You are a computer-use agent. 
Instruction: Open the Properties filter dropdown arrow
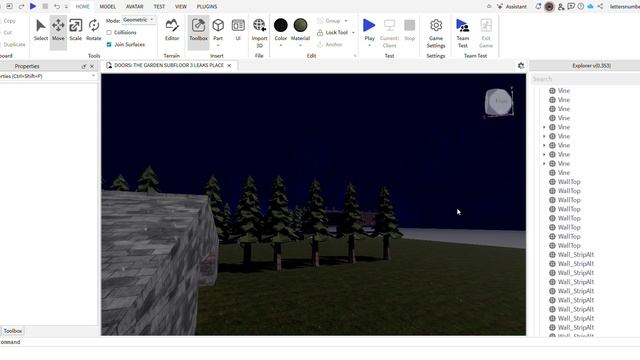click(93, 76)
